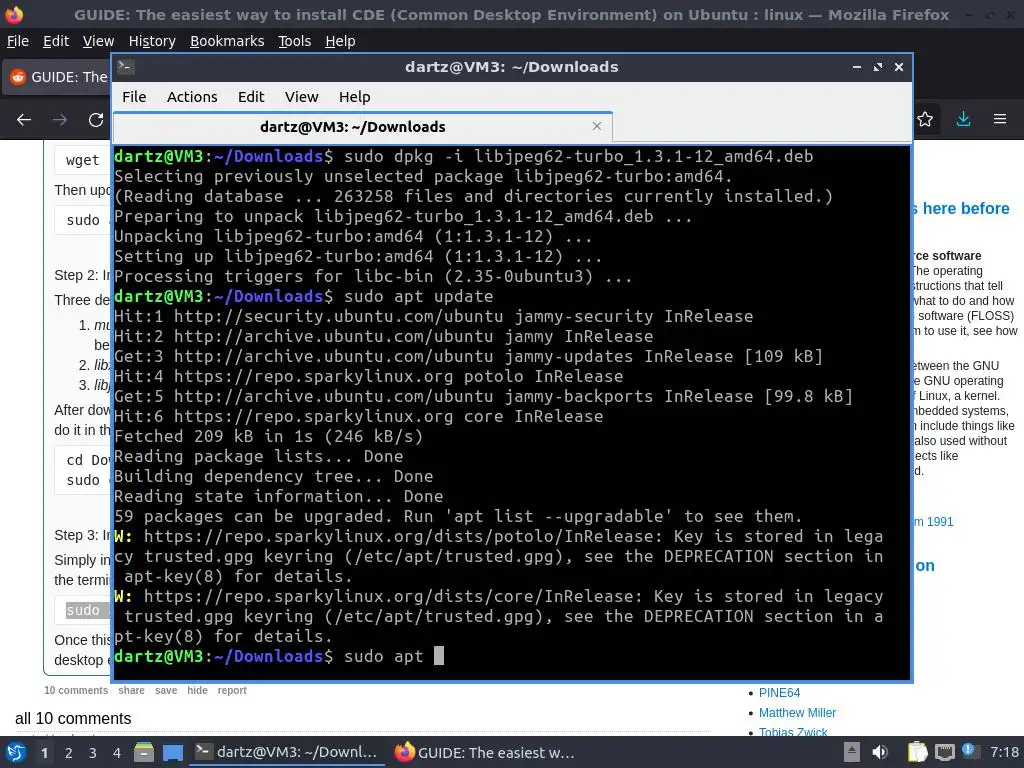Select terminal task button in taskbar
Screen dimensions: 1024x768
pos(287,752)
